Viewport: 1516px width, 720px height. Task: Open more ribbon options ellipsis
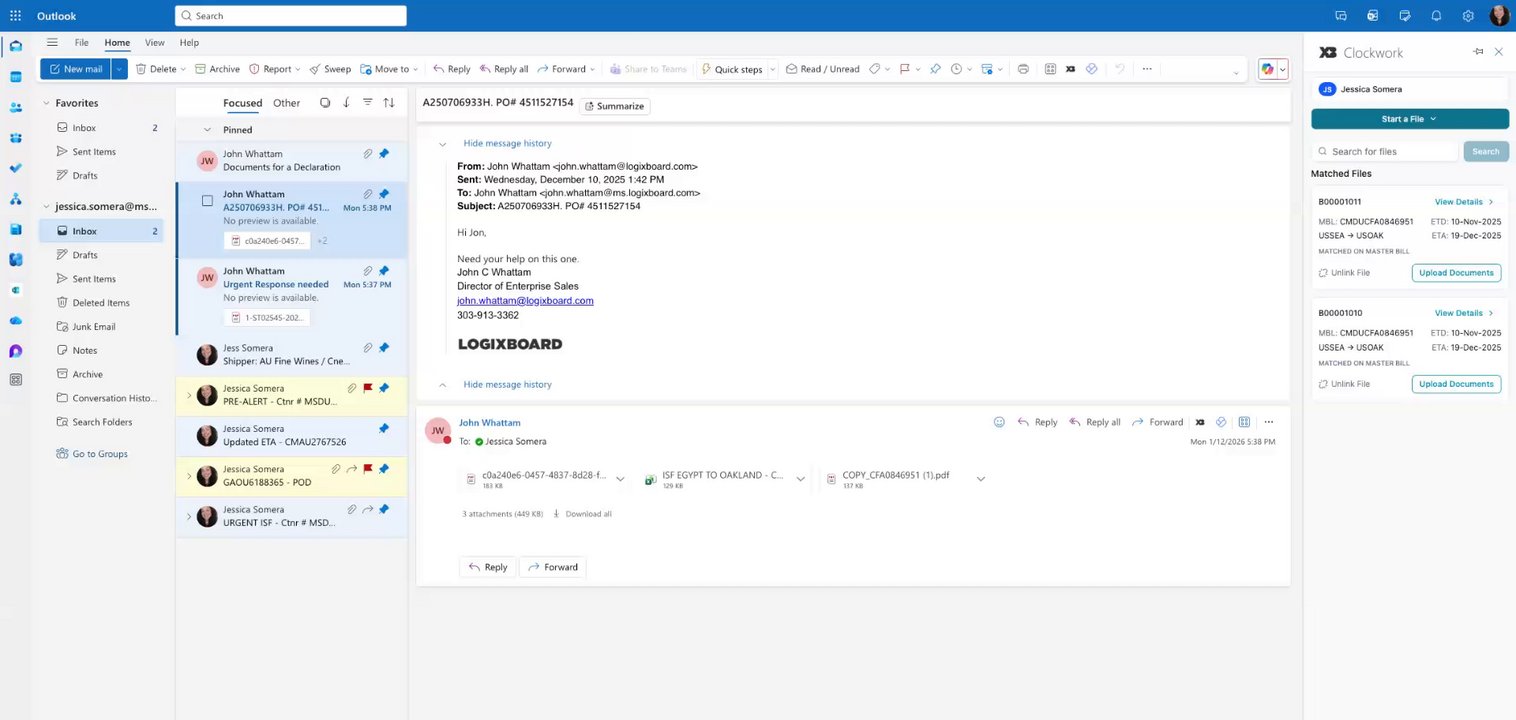click(x=1147, y=69)
